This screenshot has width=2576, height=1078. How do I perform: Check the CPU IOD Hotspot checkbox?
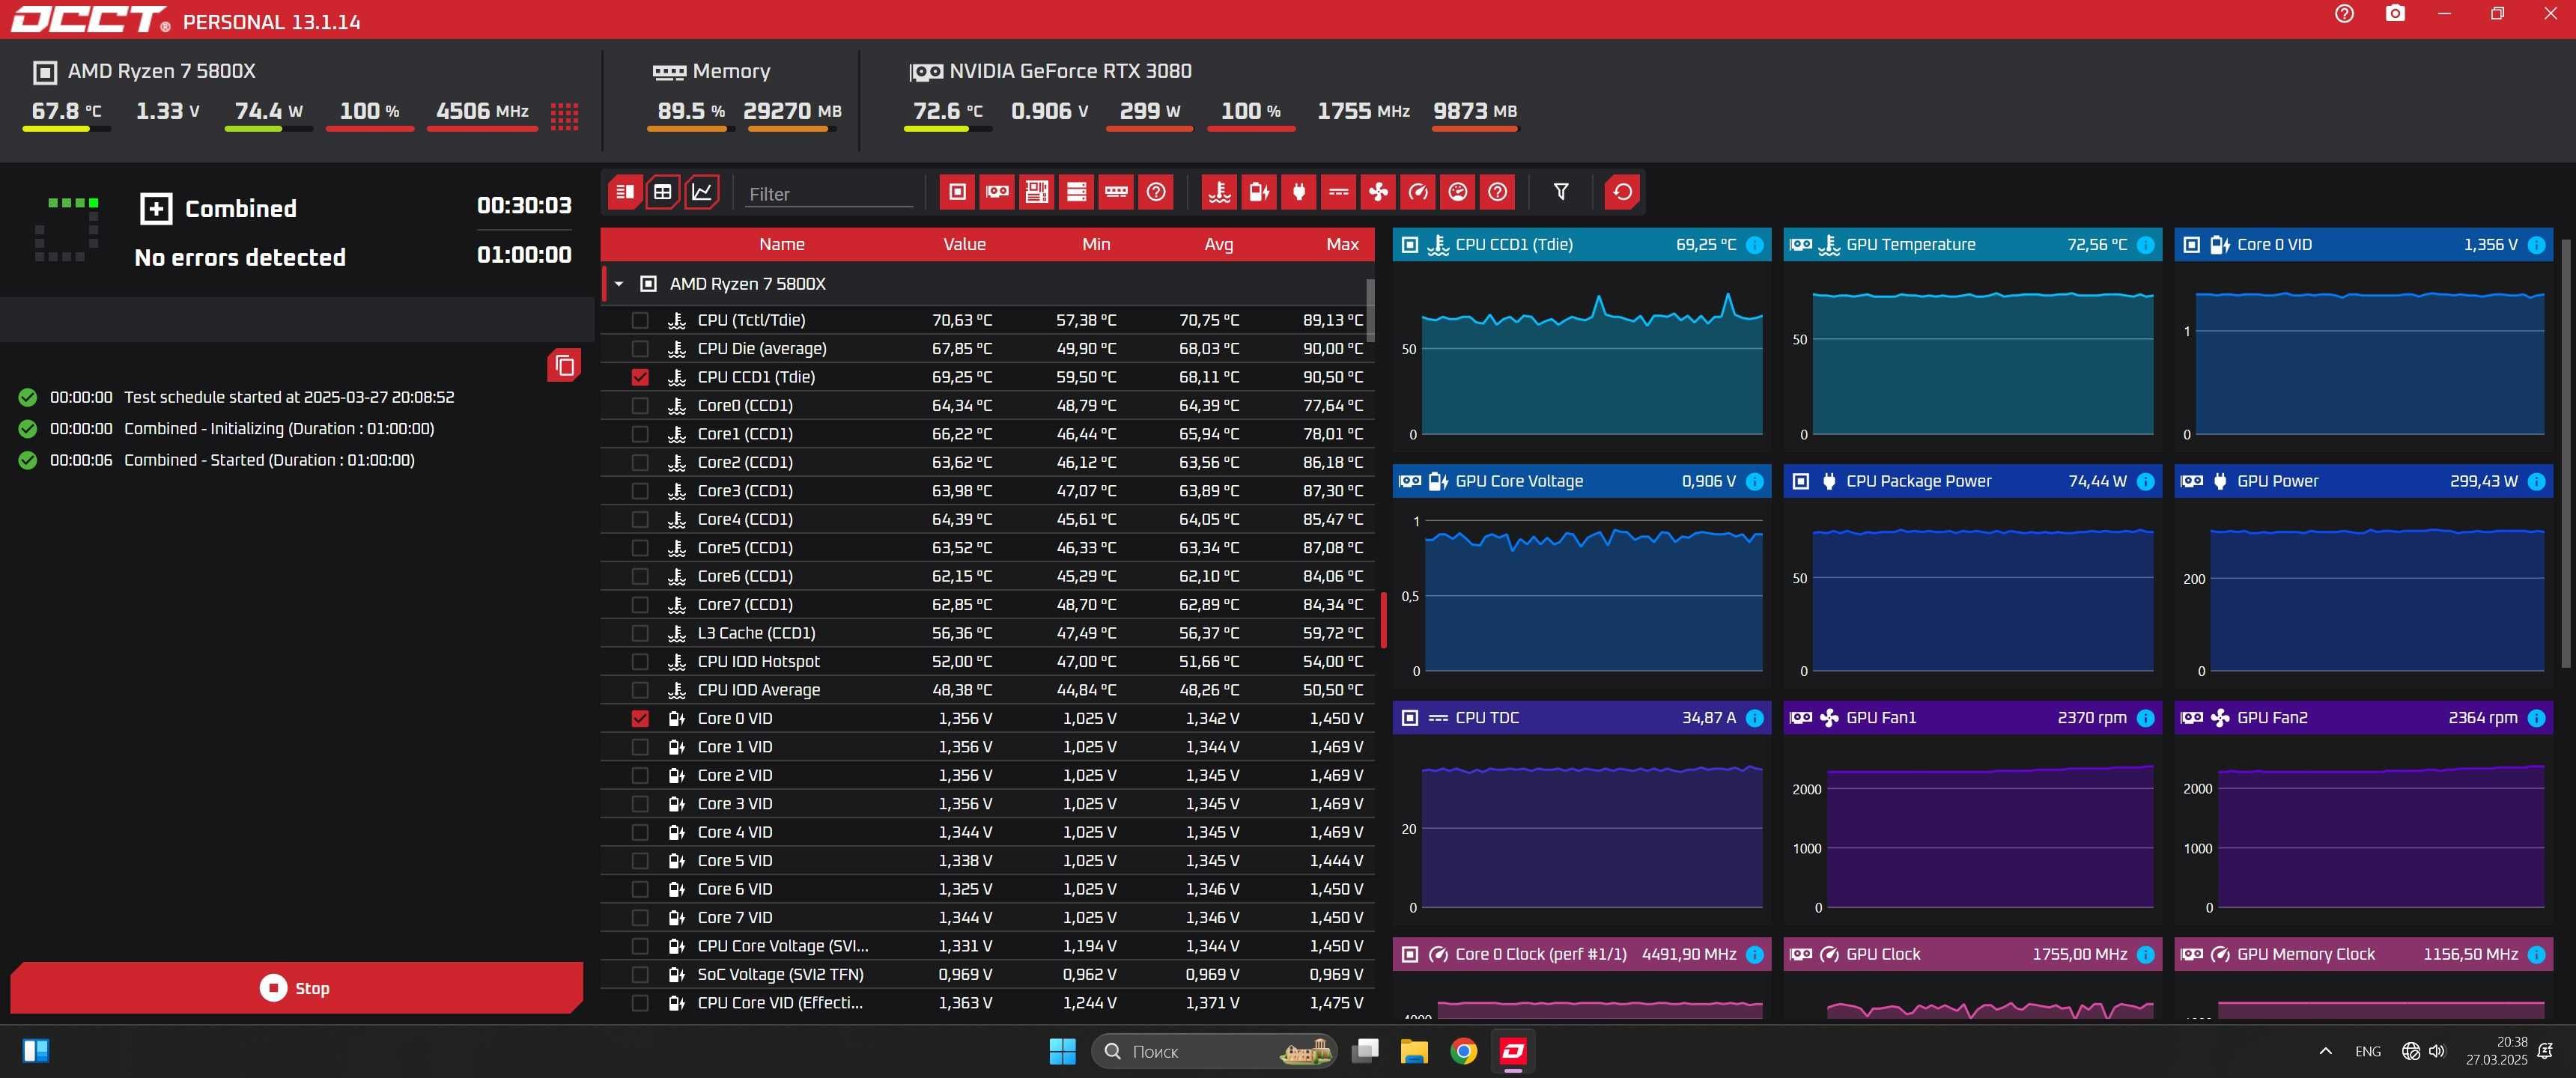(640, 662)
